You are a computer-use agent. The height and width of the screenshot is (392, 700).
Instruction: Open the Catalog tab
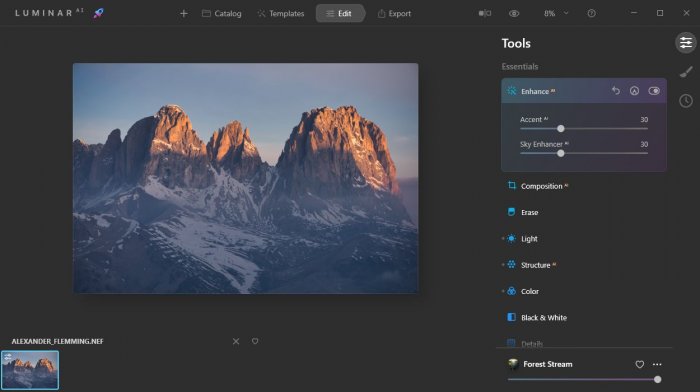click(221, 13)
